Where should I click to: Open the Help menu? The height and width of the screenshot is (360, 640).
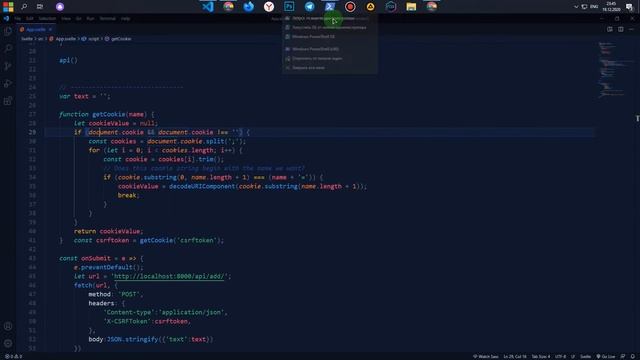pyautogui.click(x=125, y=18)
